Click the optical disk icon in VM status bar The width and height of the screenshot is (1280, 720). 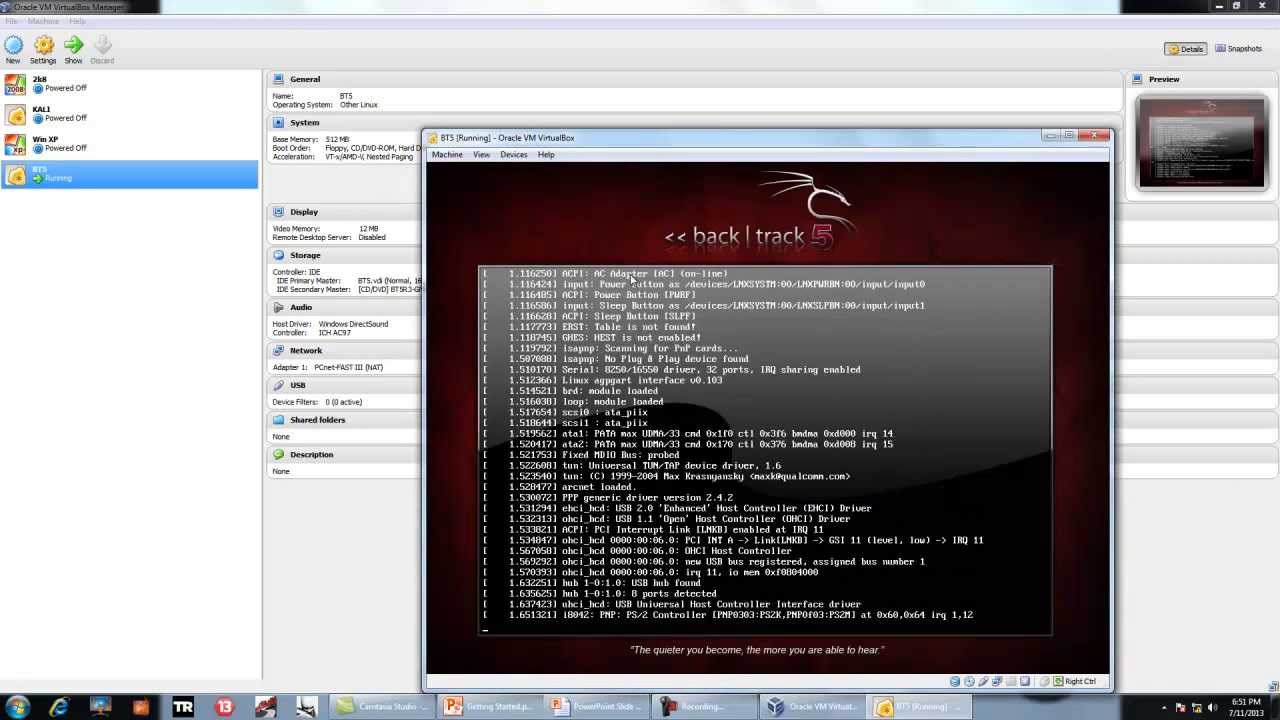[x=969, y=681]
